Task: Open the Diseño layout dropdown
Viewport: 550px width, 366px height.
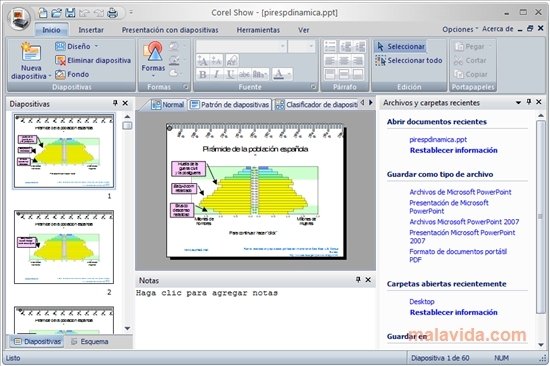Action: (76, 46)
